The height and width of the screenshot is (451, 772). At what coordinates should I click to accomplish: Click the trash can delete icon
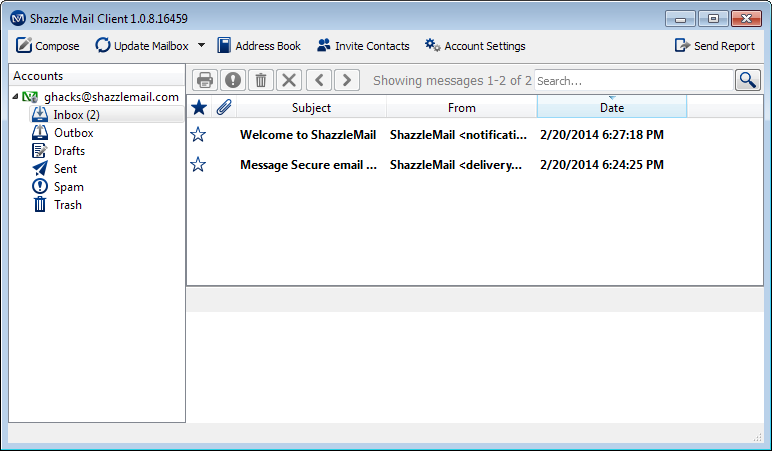(x=260, y=80)
